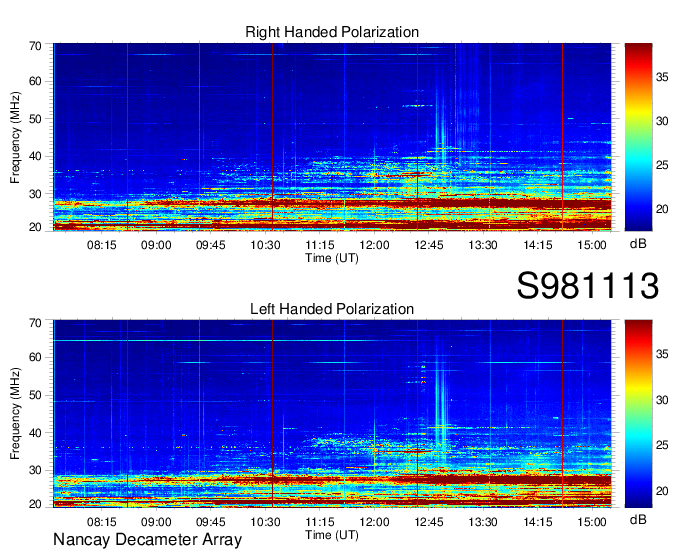Click 60 MHz tick on upper plot frequency axis
Screen dimensions: 680x552
(x=35, y=81)
